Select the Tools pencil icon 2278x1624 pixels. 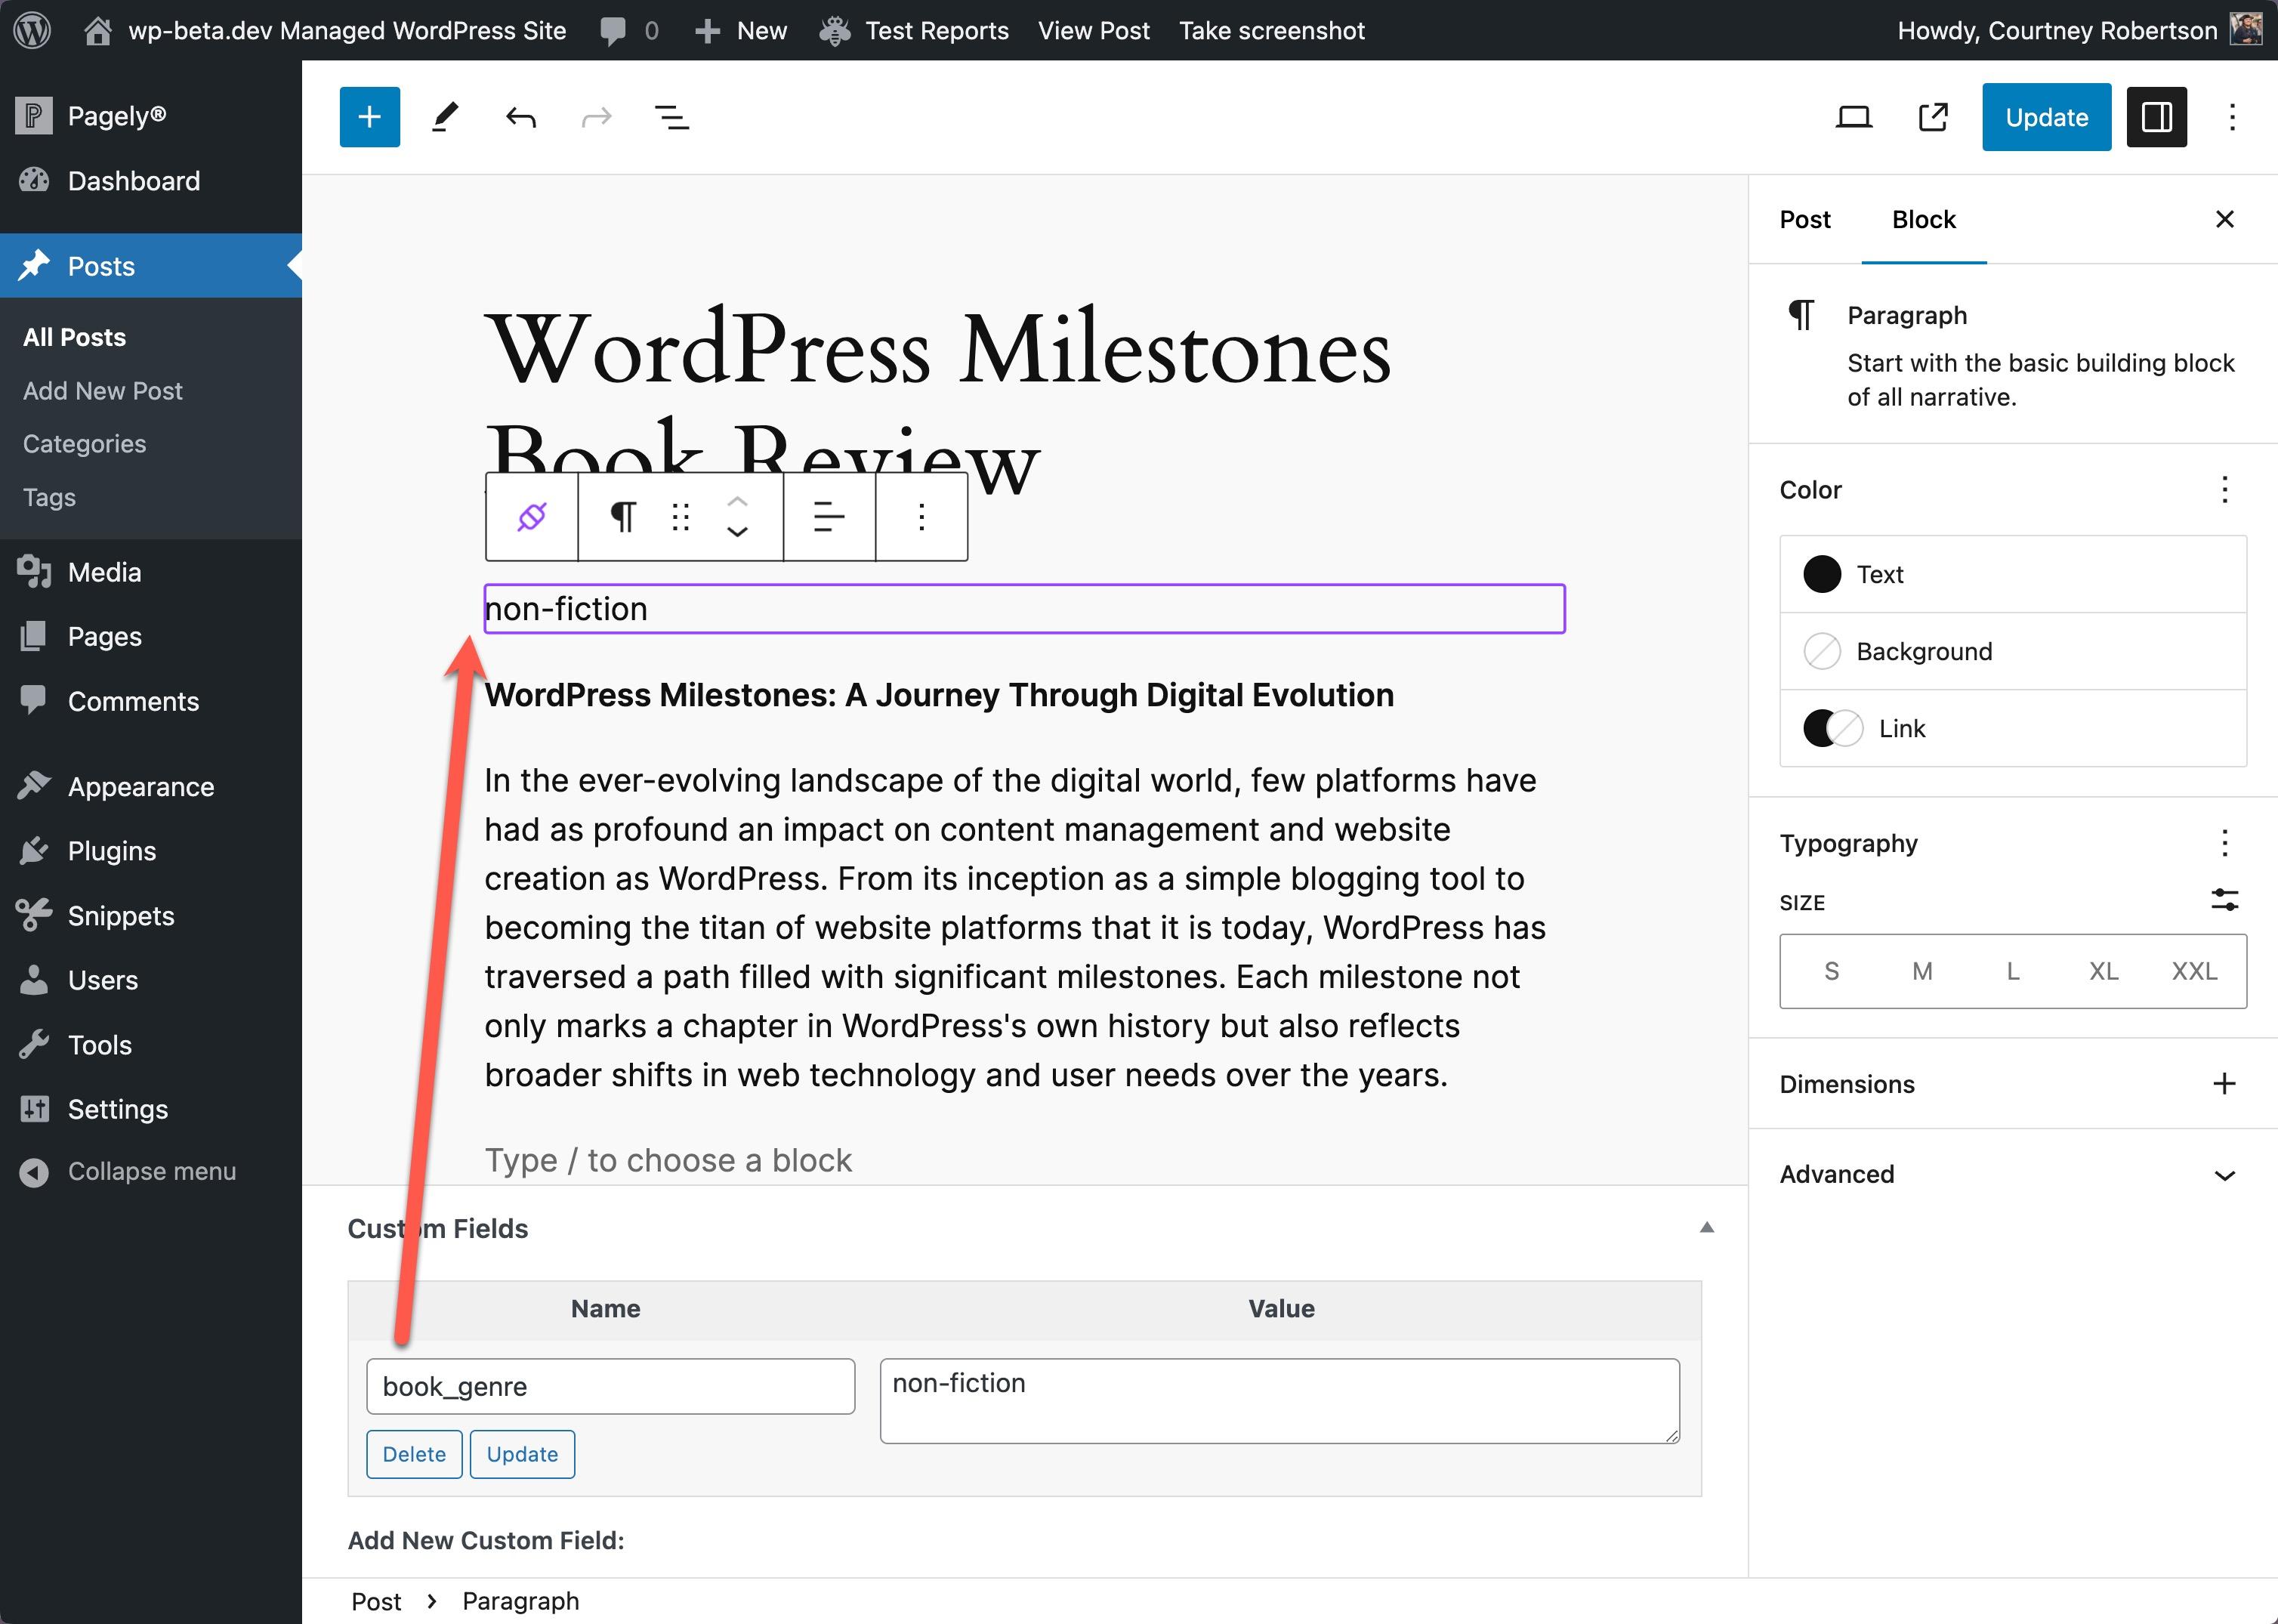pos(445,117)
